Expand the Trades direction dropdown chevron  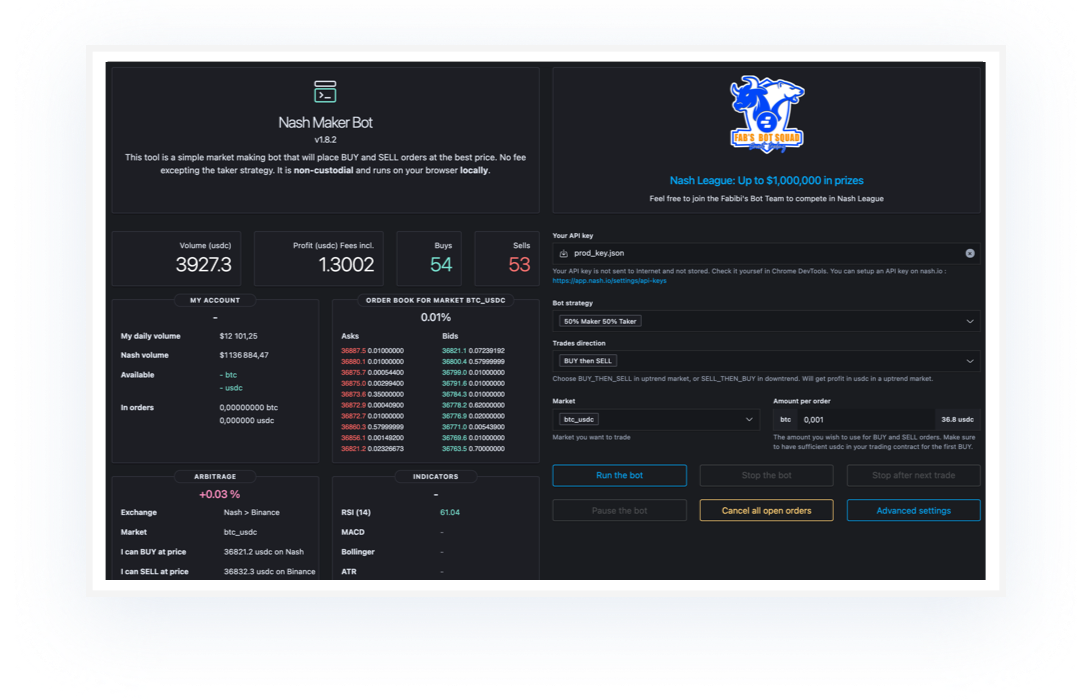(x=970, y=361)
